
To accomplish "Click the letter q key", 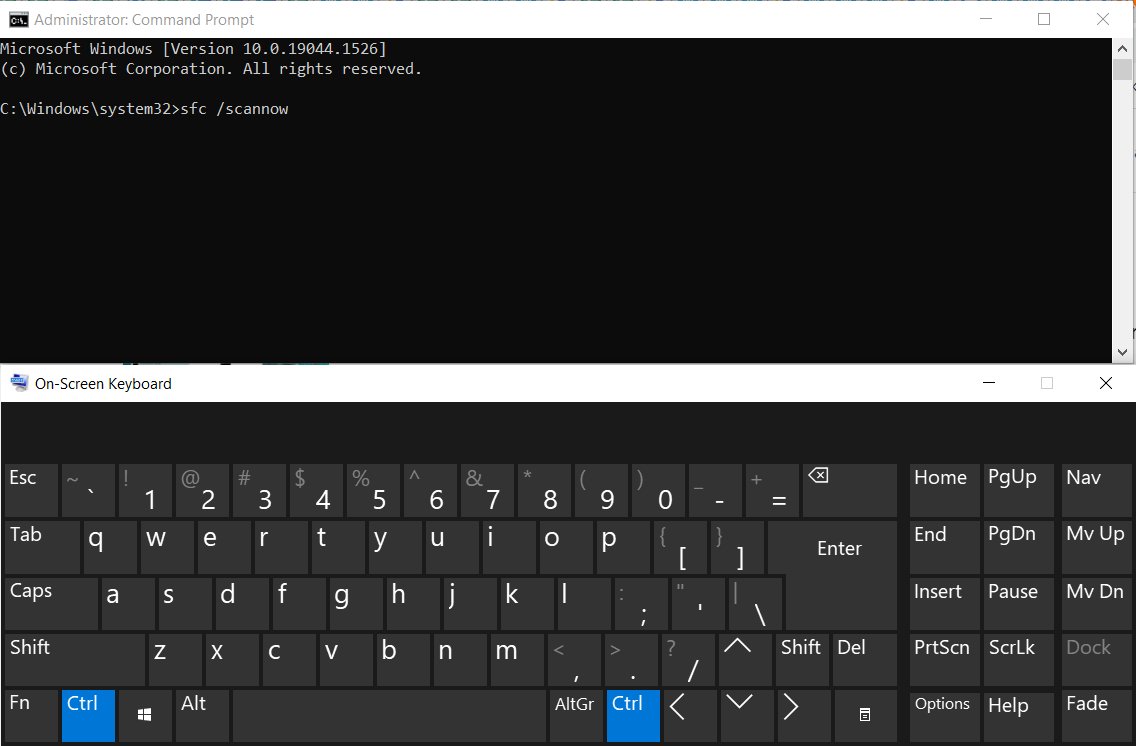I will pyautogui.click(x=109, y=547).
